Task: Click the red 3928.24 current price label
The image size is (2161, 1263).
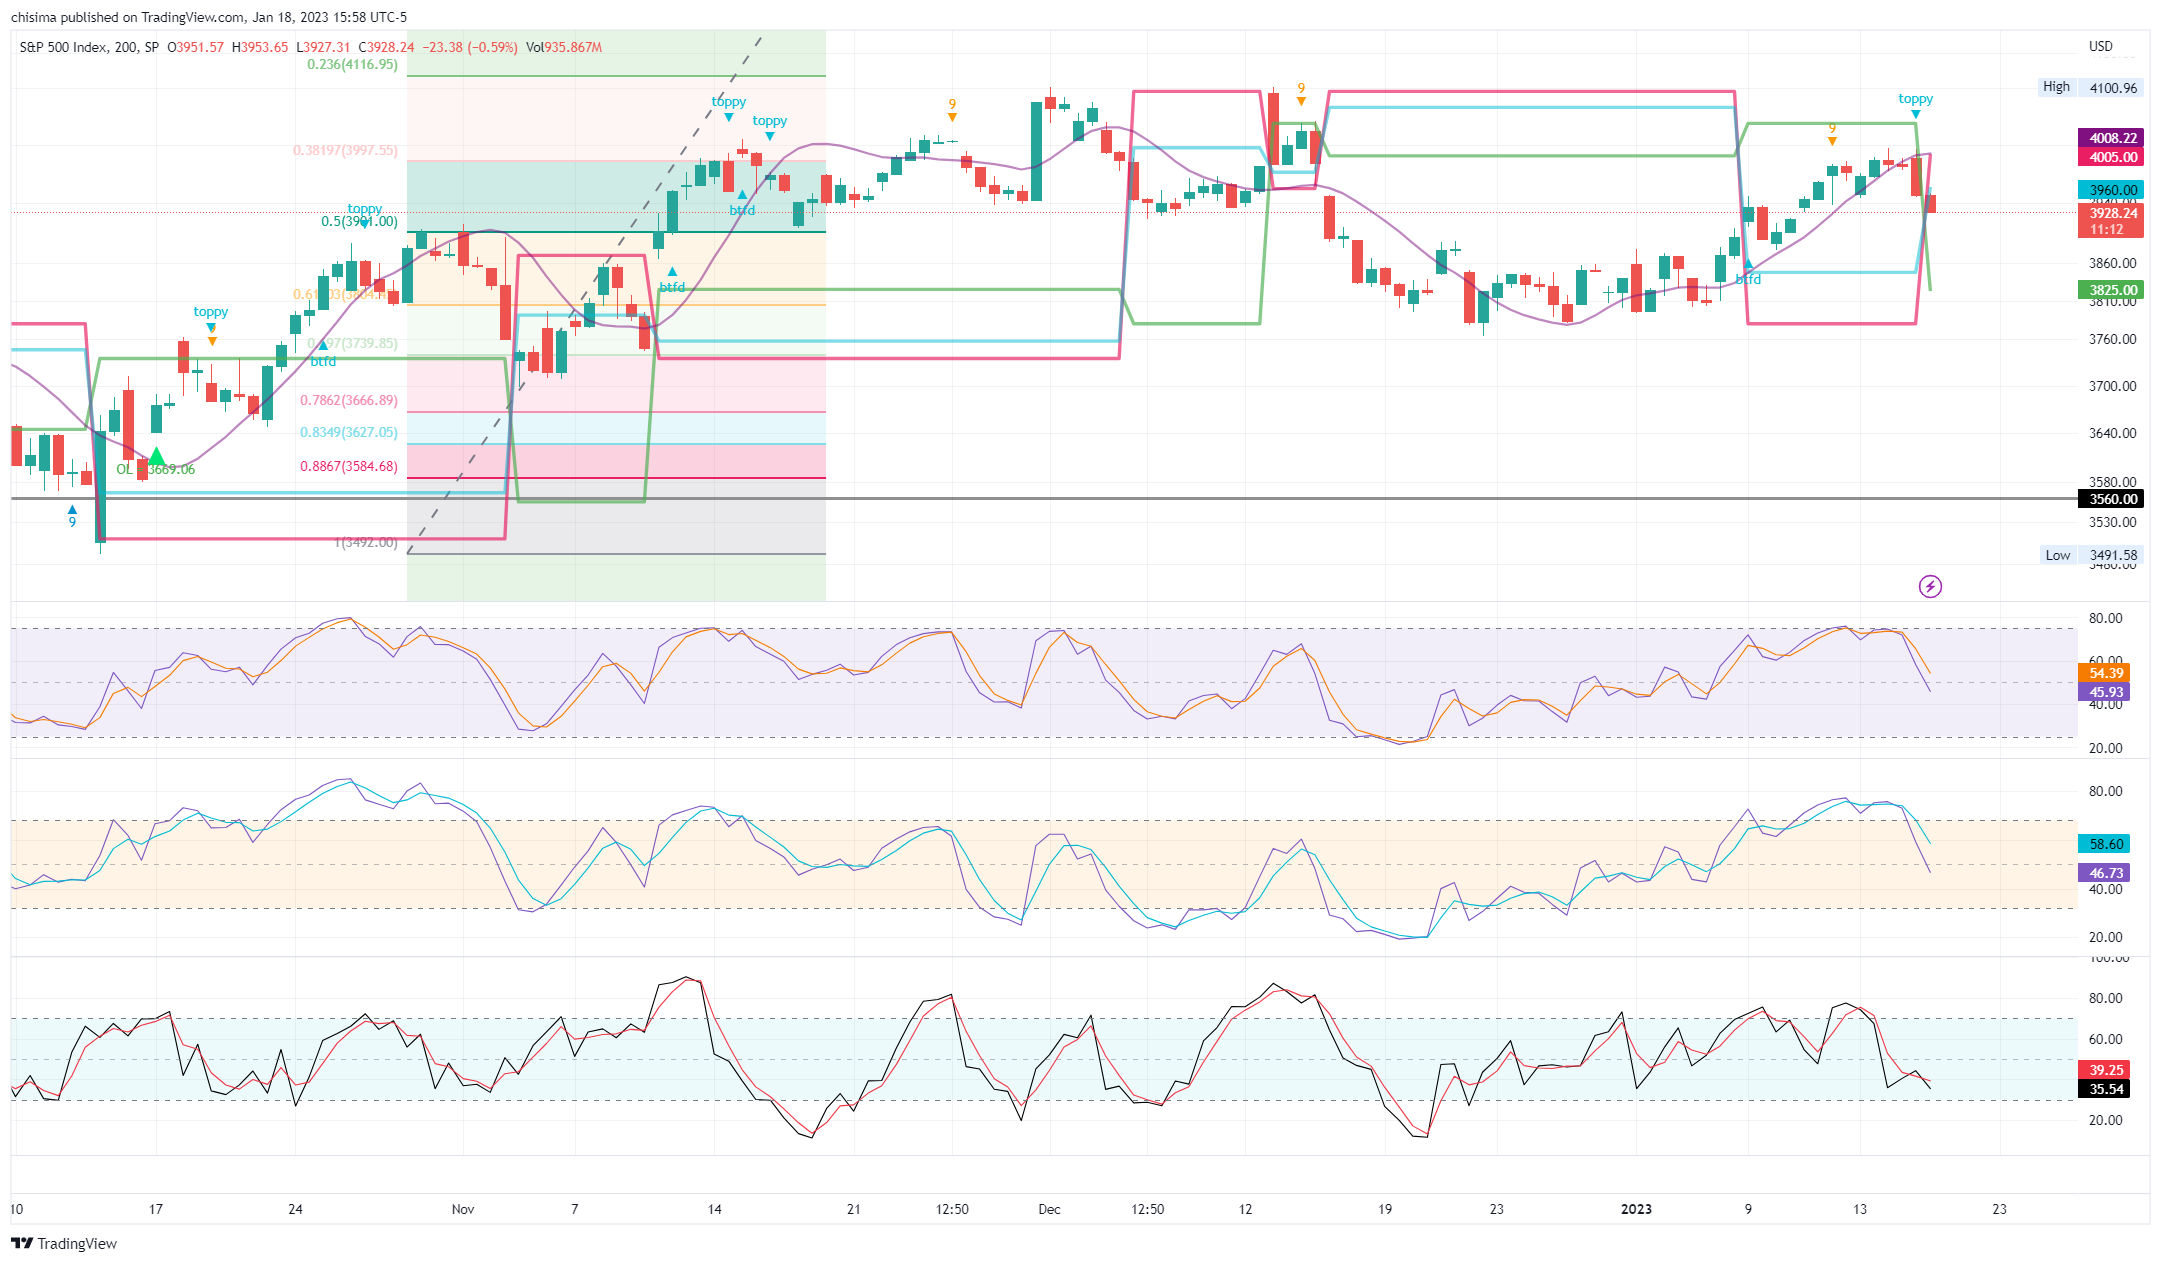Action: point(2112,213)
